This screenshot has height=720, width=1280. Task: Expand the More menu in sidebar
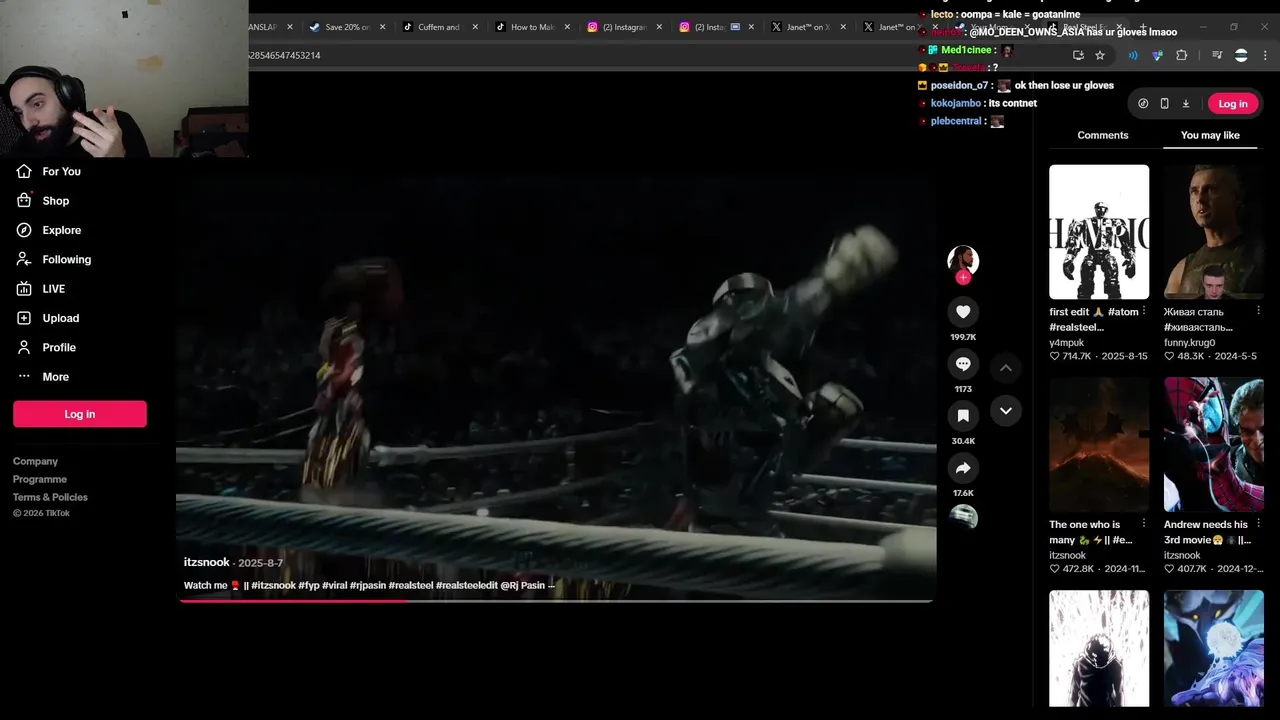(x=42, y=377)
